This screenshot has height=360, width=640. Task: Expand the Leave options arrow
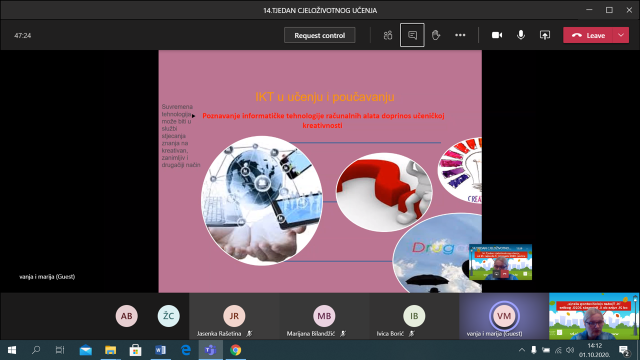[621, 36]
